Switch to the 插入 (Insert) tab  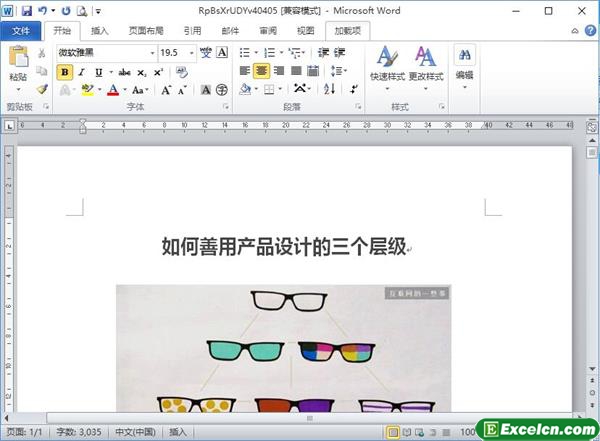click(x=99, y=30)
